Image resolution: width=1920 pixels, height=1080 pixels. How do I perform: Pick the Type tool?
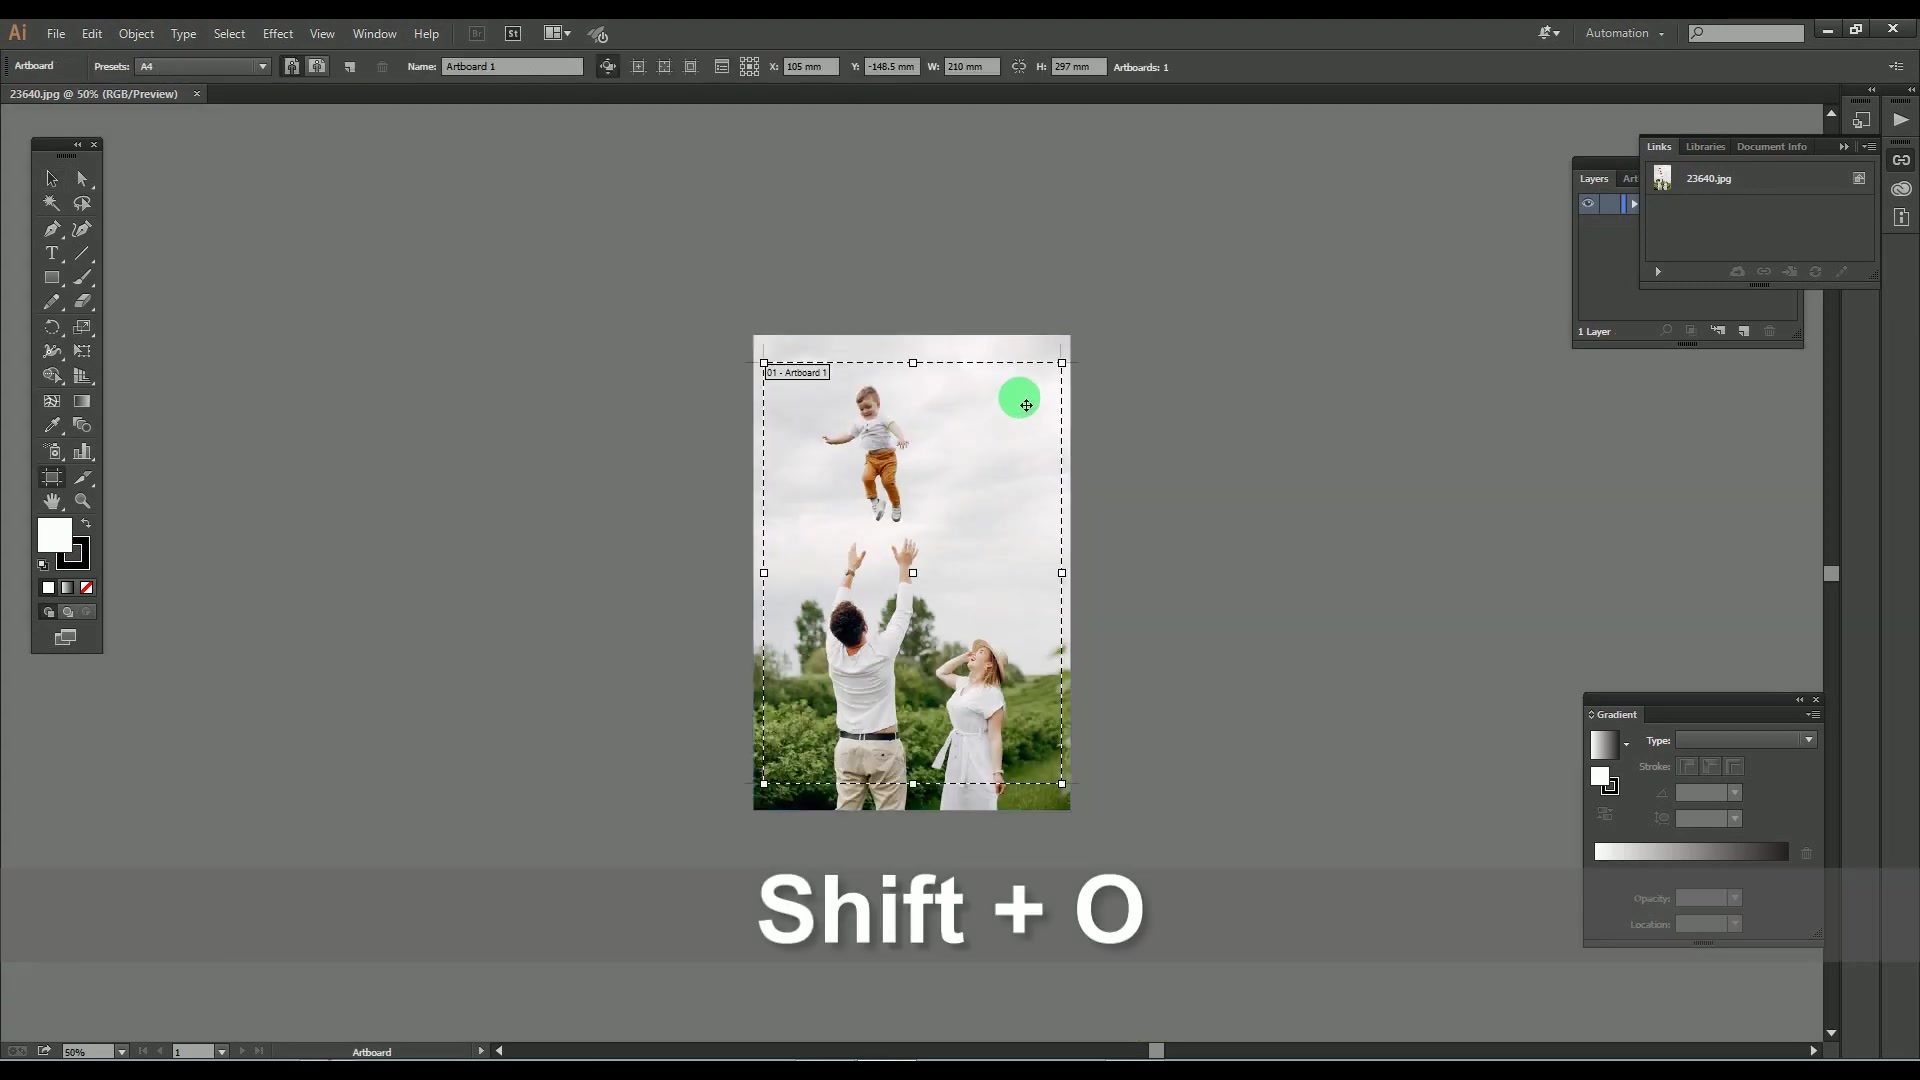(x=52, y=253)
